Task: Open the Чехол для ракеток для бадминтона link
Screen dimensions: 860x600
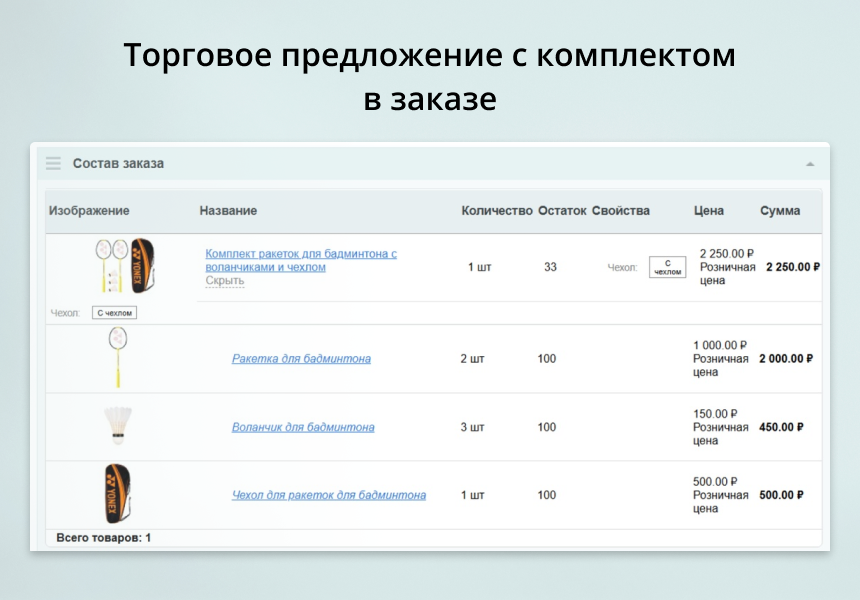Action: (x=328, y=495)
